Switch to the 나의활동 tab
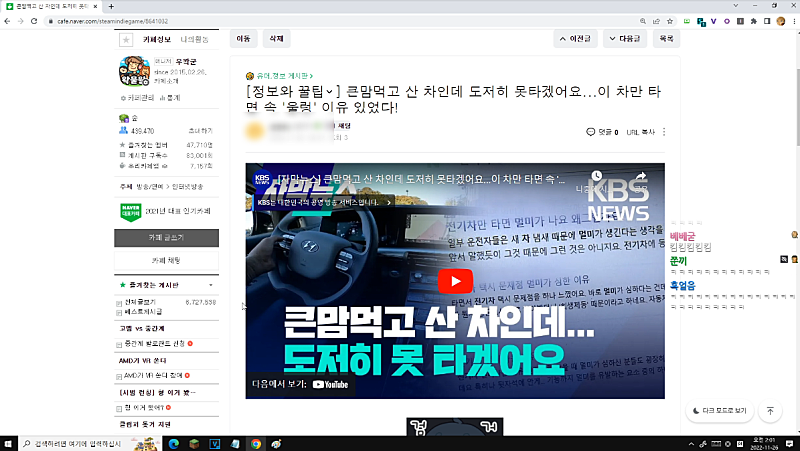 pos(194,39)
